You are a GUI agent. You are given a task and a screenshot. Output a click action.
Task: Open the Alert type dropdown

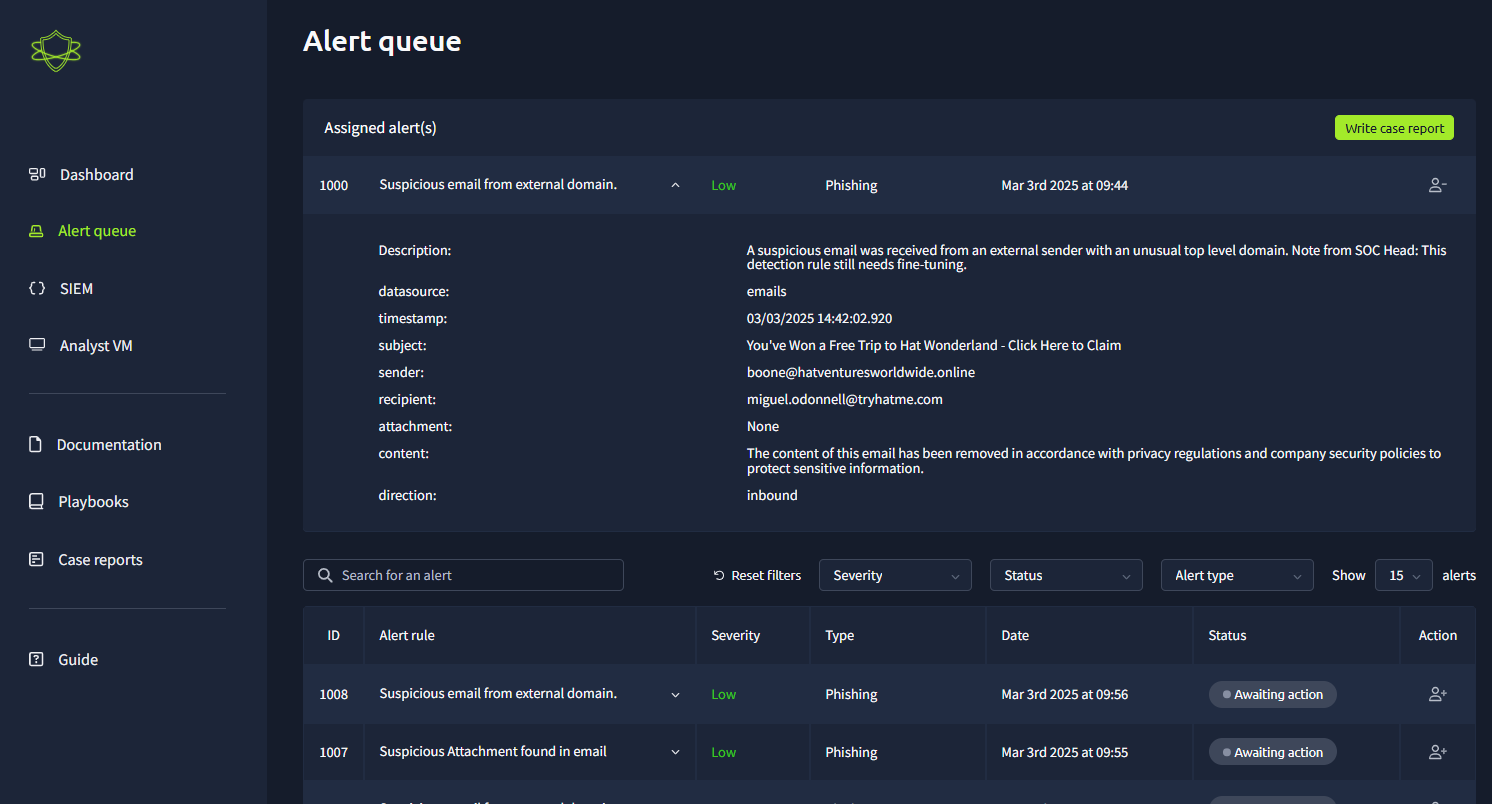point(1237,575)
